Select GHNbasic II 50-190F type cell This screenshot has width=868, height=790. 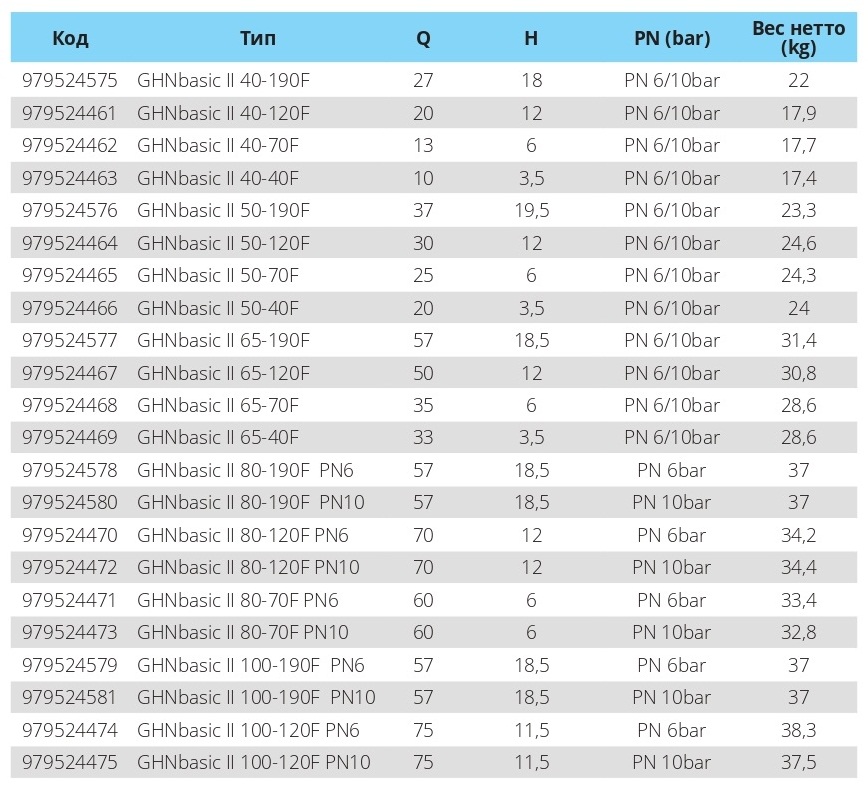(224, 211)
